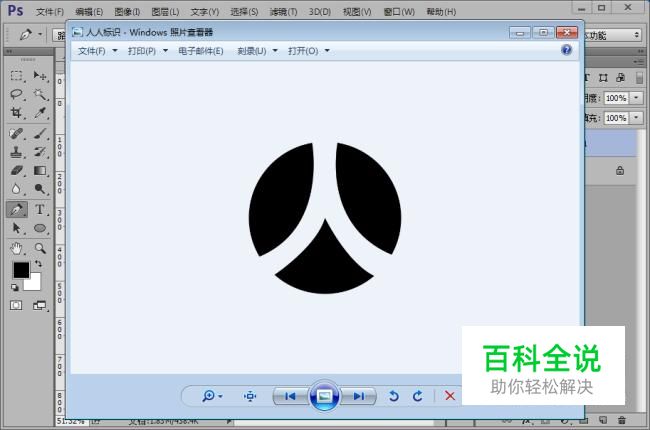Viewport: 650px width, 430px height.
Task: Go to next photo
Action: 359,396
